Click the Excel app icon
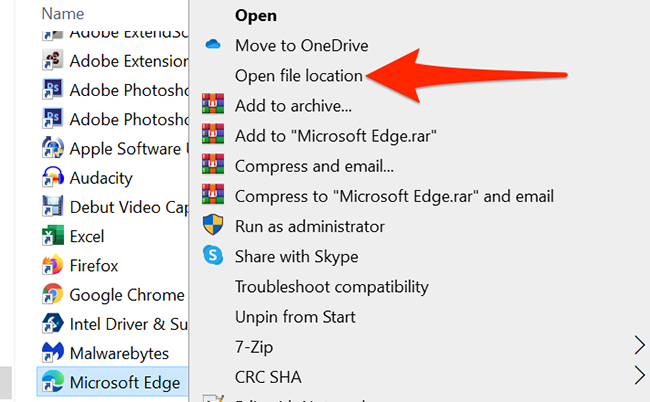The height and width of the screenshot is (402, 650). (x=53, y=237)
